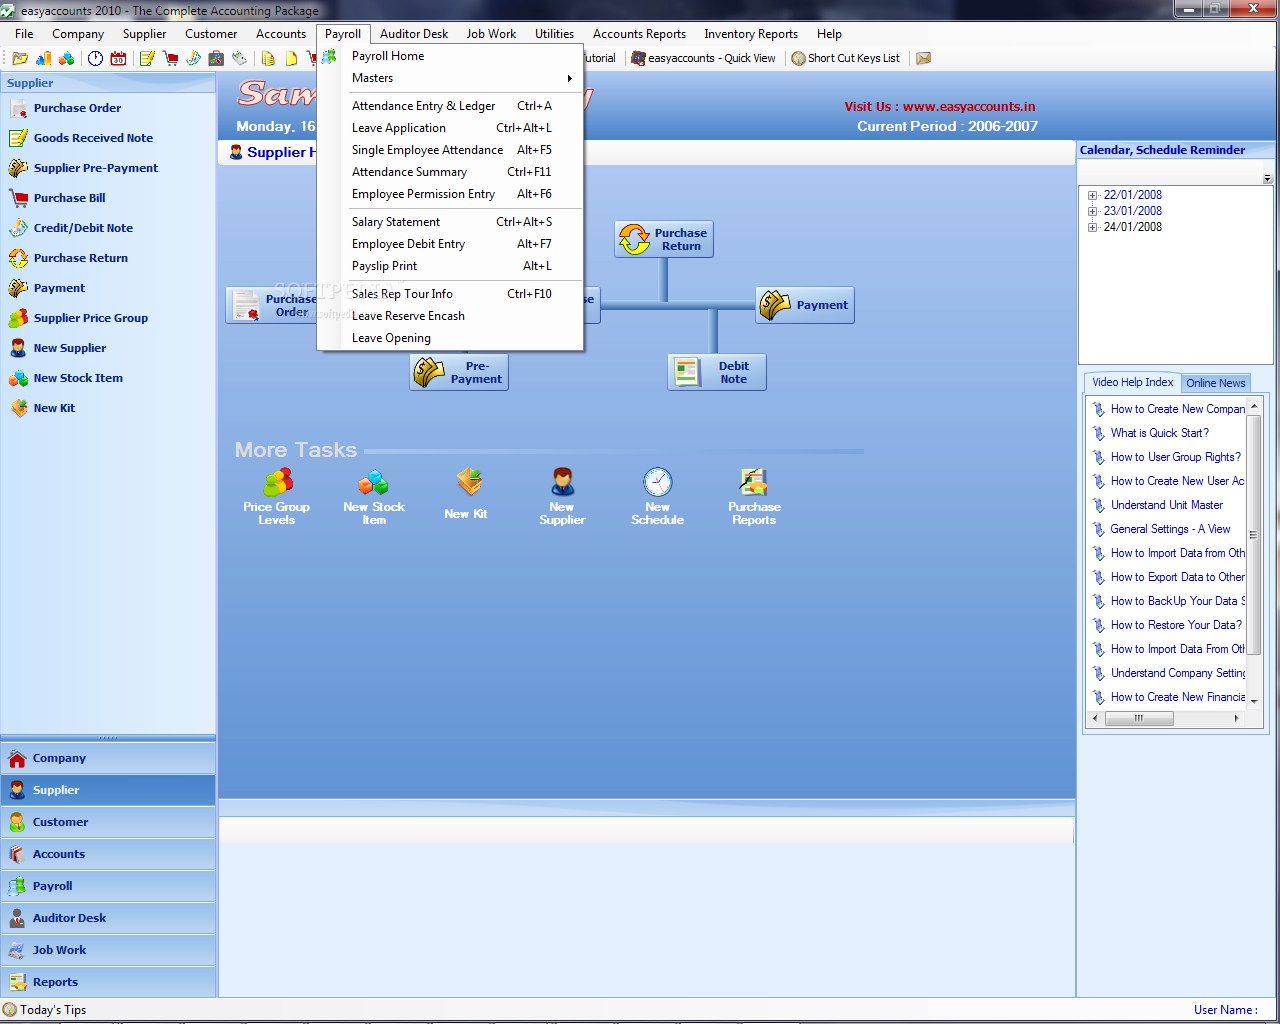
Task: Open New Stock Item in the left sidebar
Action: [x=78, y=378]
